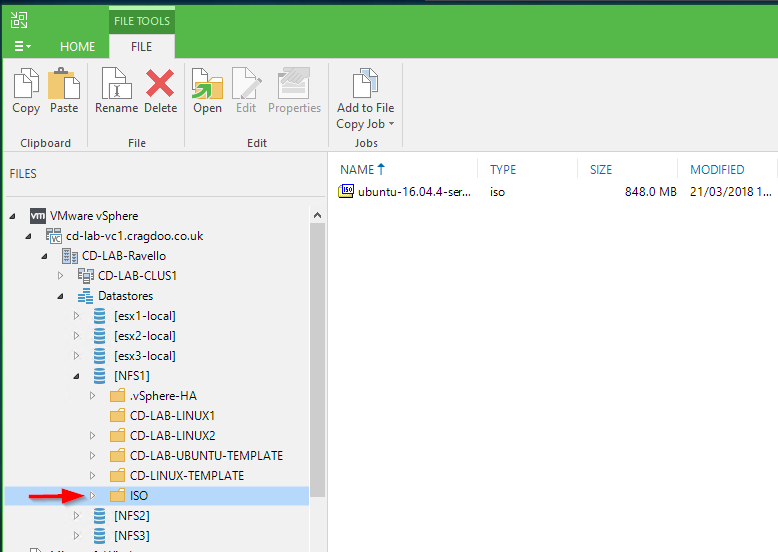Switch to the HOME ribbon tab
The width and height of the screenshot is (778, 552).
77,47
